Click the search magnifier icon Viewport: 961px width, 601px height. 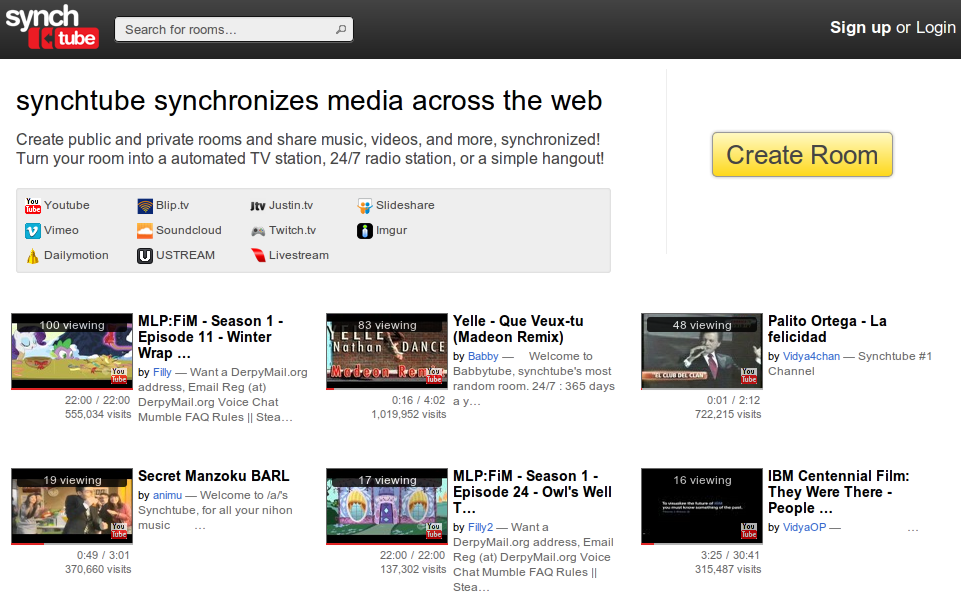pos(341,30)
